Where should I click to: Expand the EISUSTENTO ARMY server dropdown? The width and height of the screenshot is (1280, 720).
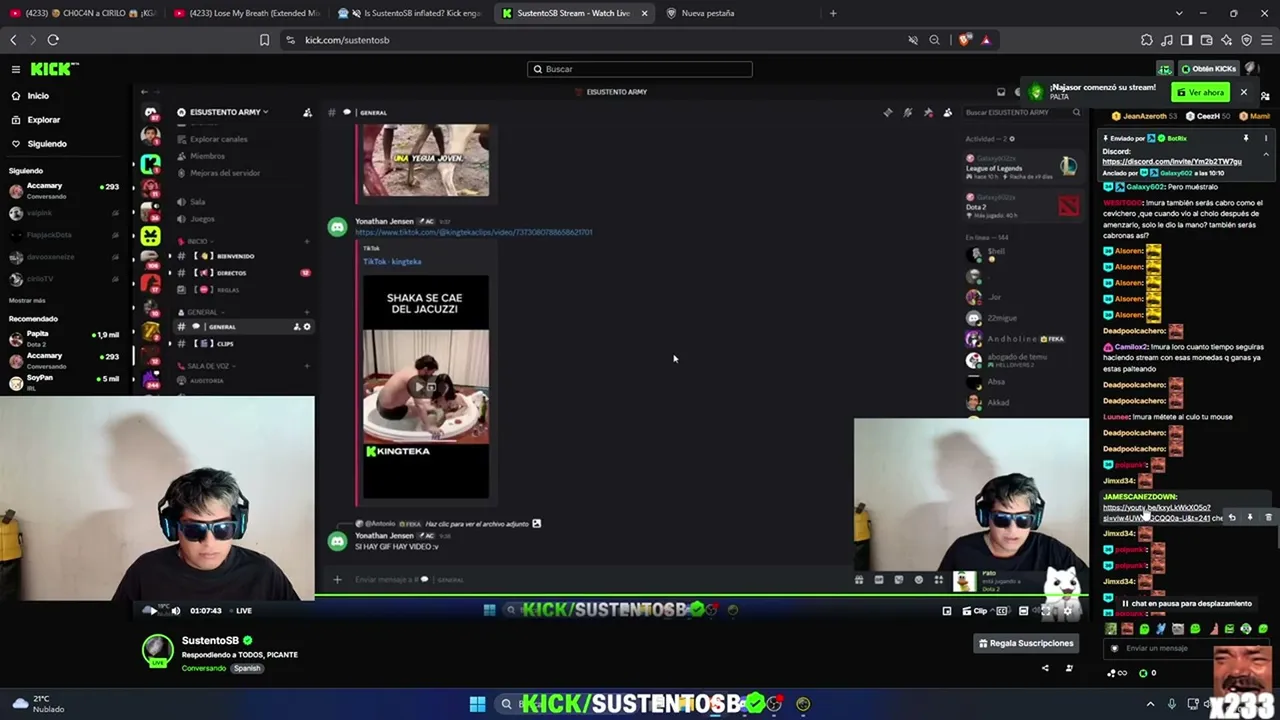[x=224, y=112]
